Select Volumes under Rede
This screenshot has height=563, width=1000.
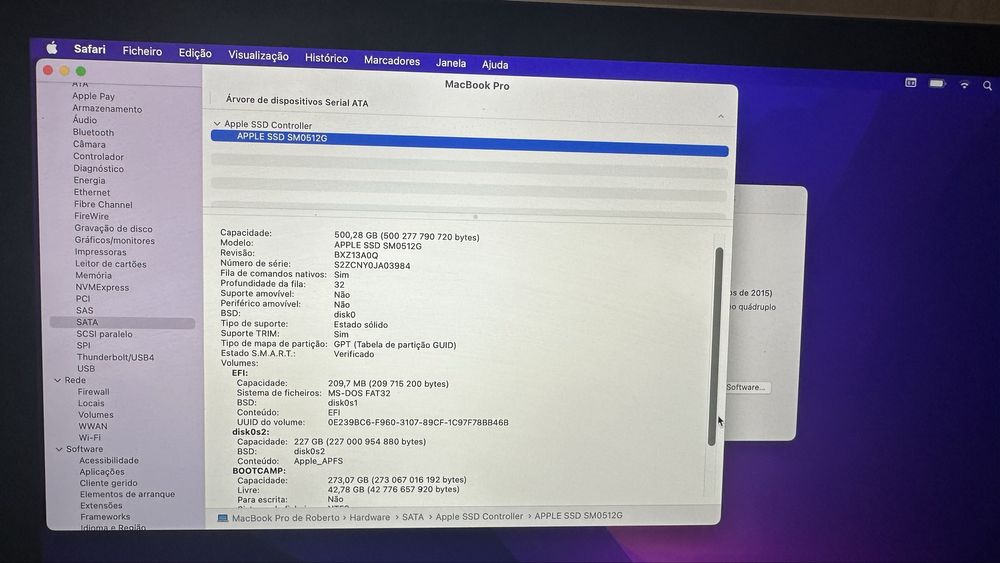tap(96, 414)
